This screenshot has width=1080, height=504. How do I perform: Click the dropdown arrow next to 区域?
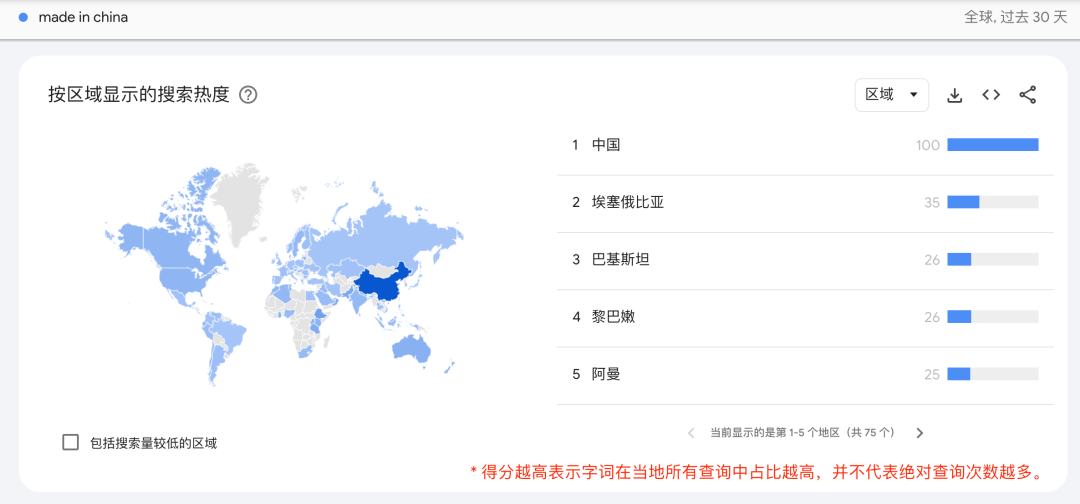914,95
